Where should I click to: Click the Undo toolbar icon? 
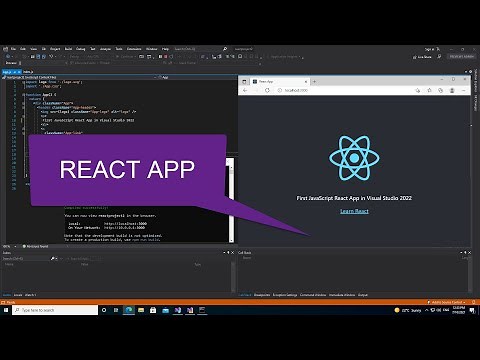(x=52, y=57)
